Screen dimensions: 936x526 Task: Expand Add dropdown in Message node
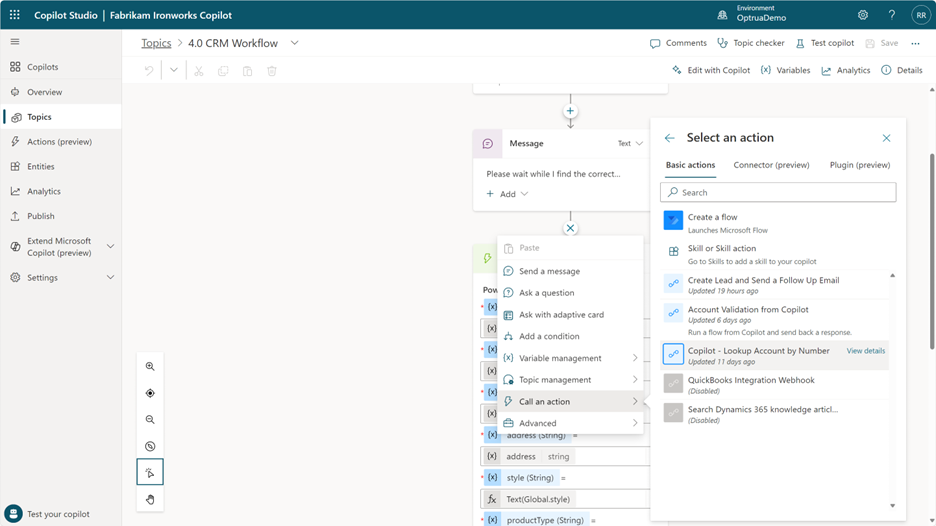pyautogui.click(x=507, y=194)
